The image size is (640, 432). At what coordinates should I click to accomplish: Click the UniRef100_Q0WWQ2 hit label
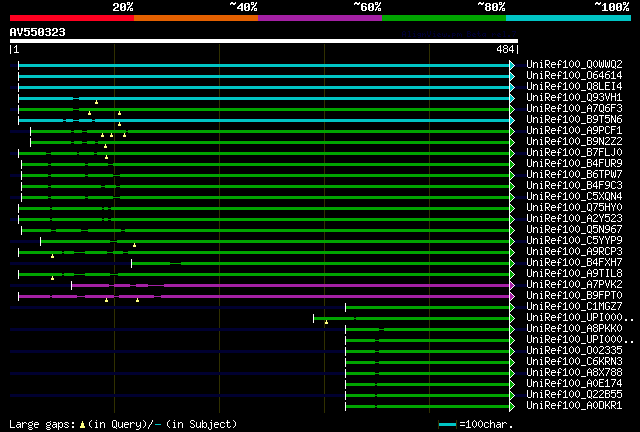coord(574,65)
